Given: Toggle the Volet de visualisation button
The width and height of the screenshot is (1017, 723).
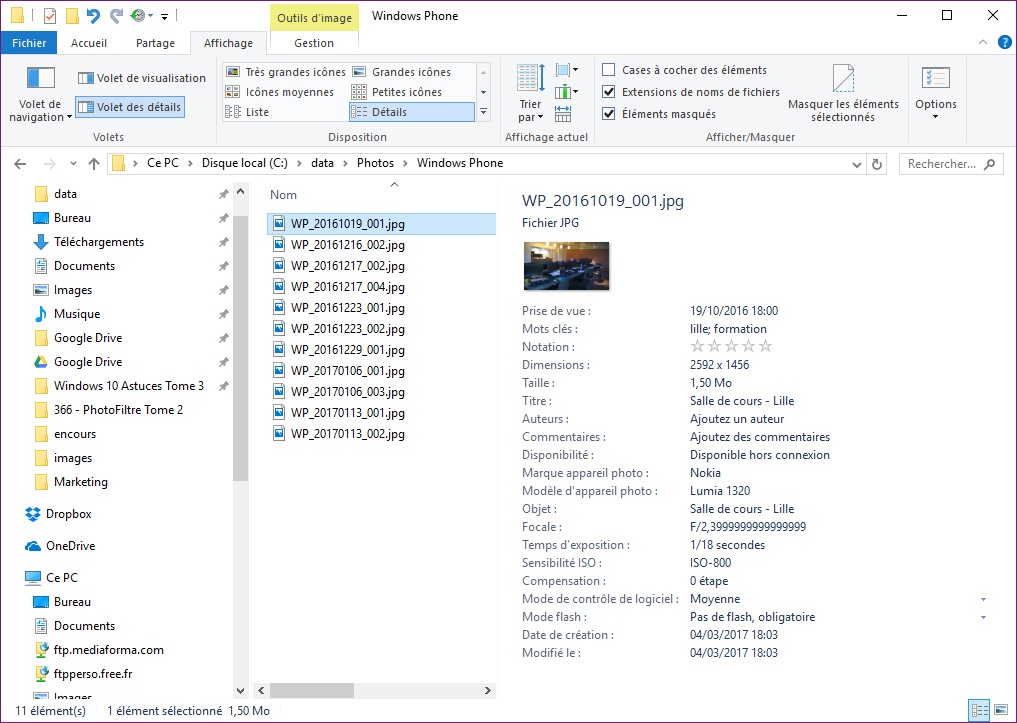Looking at the screenshot, I should coord(141,78).
